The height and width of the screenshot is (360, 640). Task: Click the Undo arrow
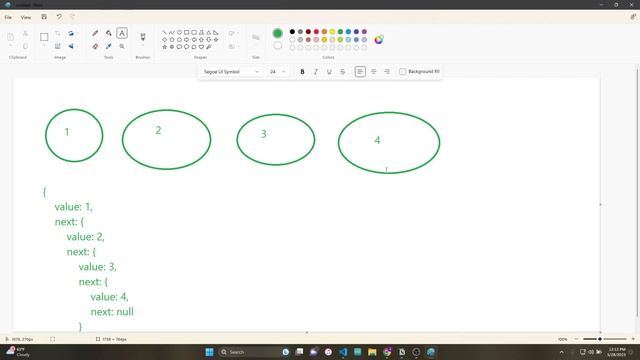pos(59,17)
